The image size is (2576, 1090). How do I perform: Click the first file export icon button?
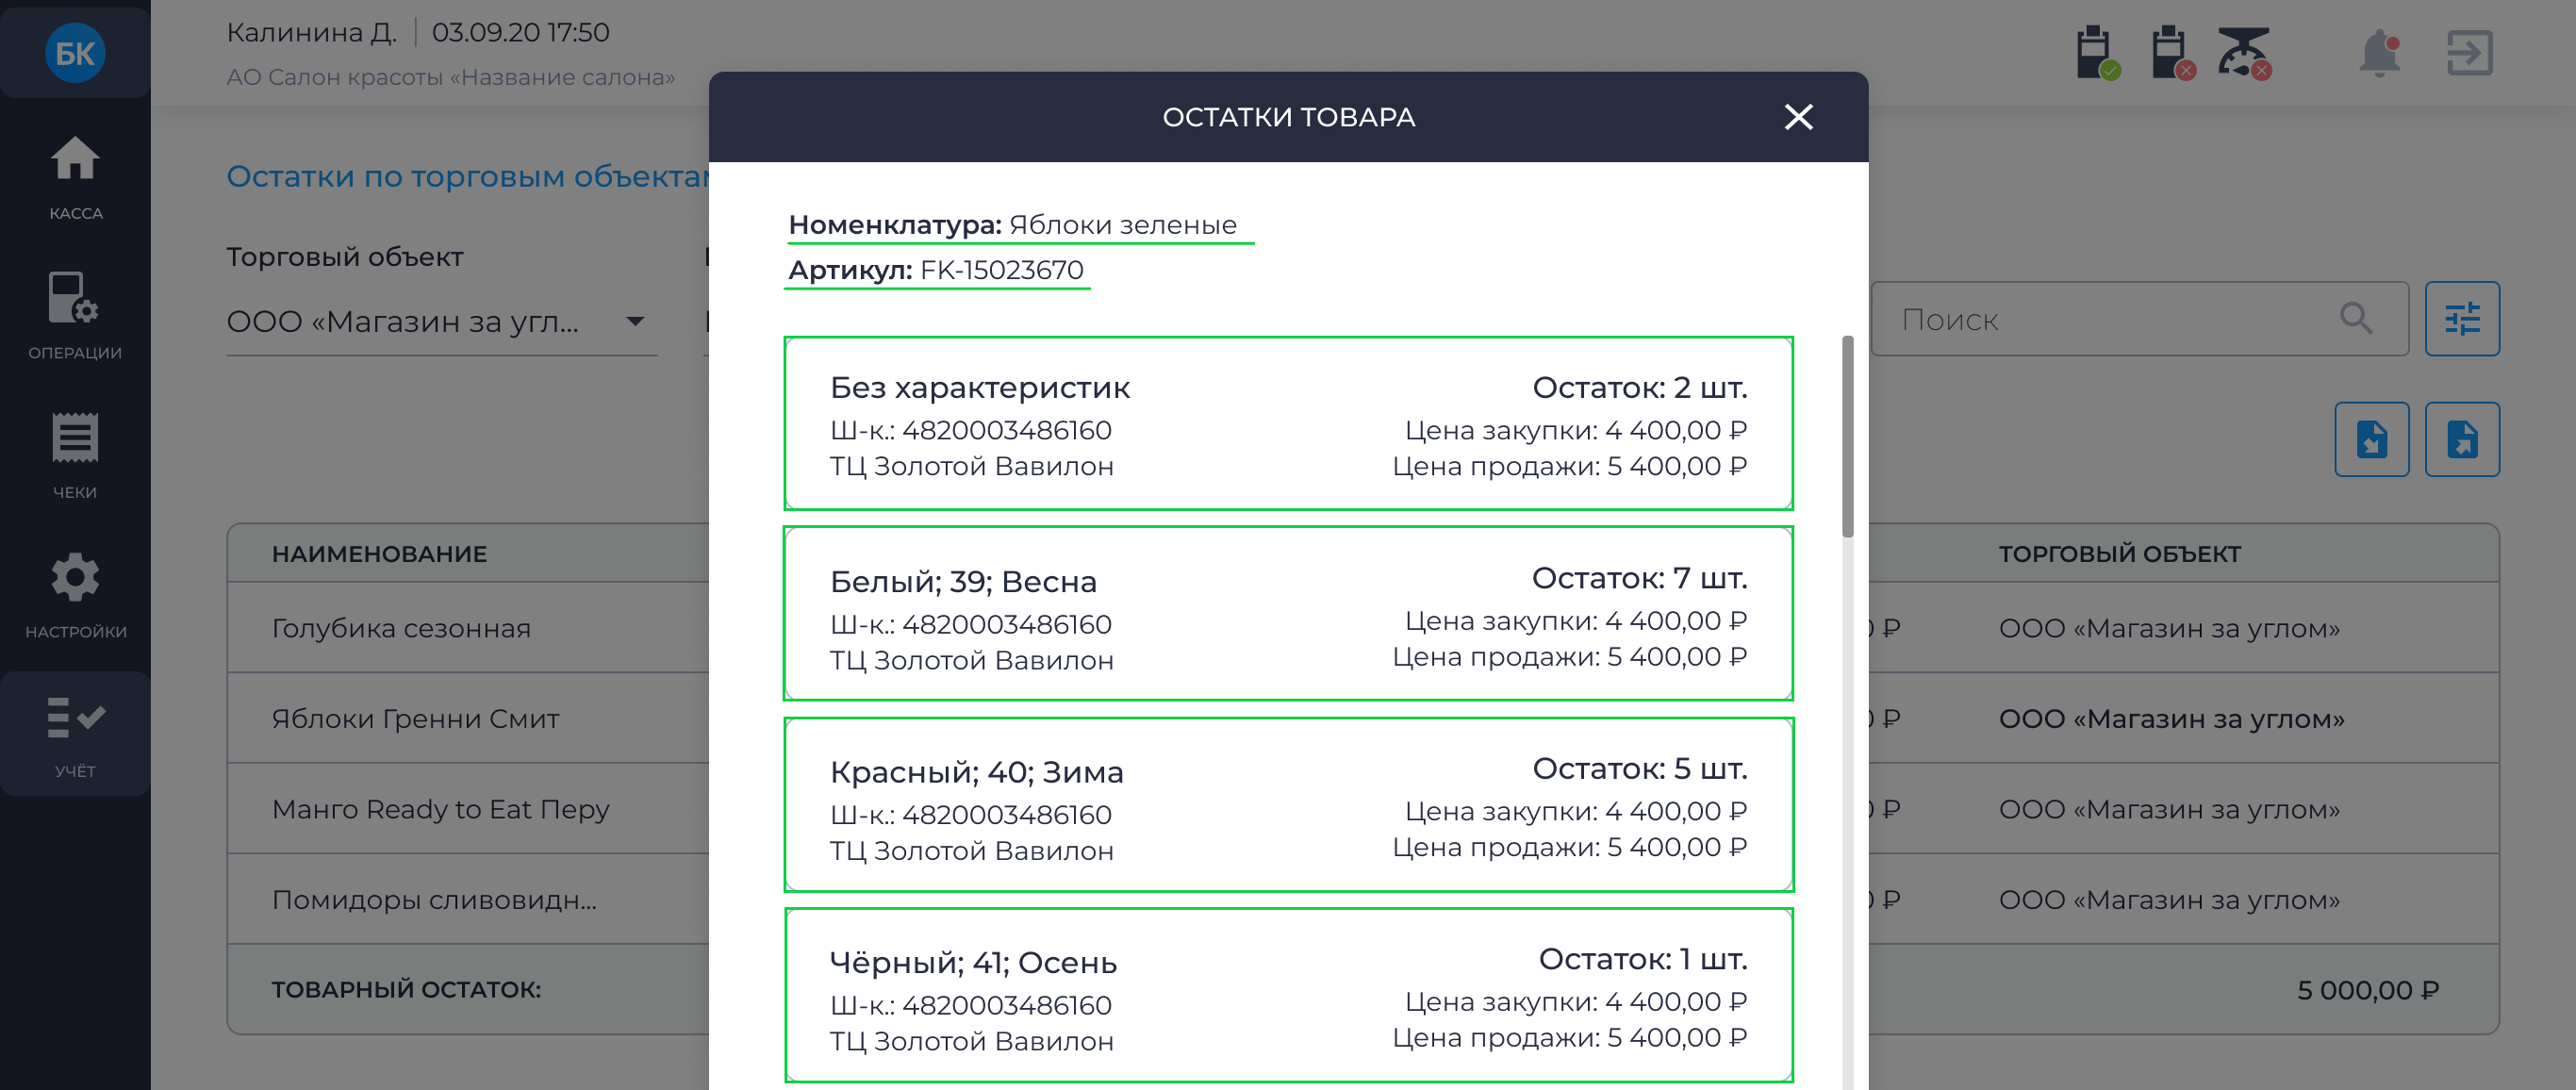2371,439
